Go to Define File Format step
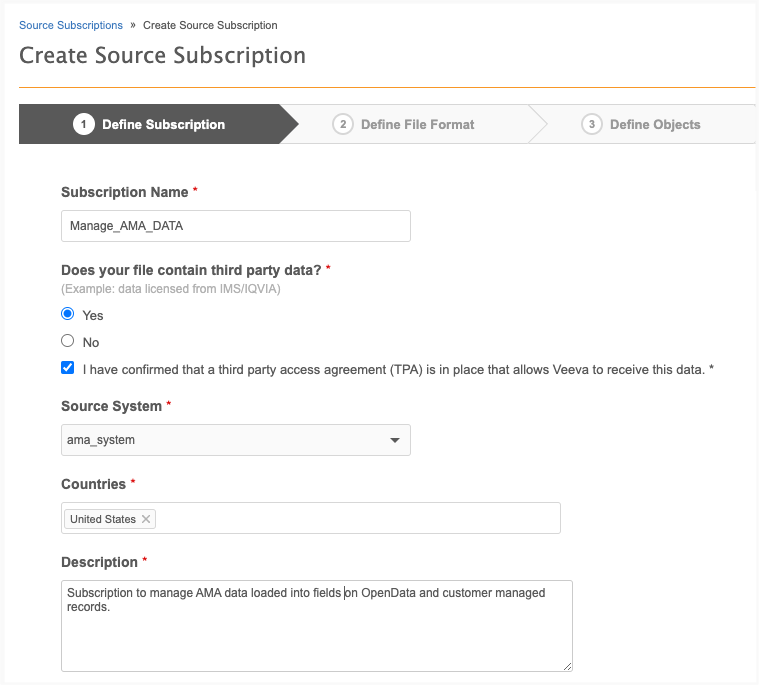This screenshot has height=685, width=759. point(417,125)
